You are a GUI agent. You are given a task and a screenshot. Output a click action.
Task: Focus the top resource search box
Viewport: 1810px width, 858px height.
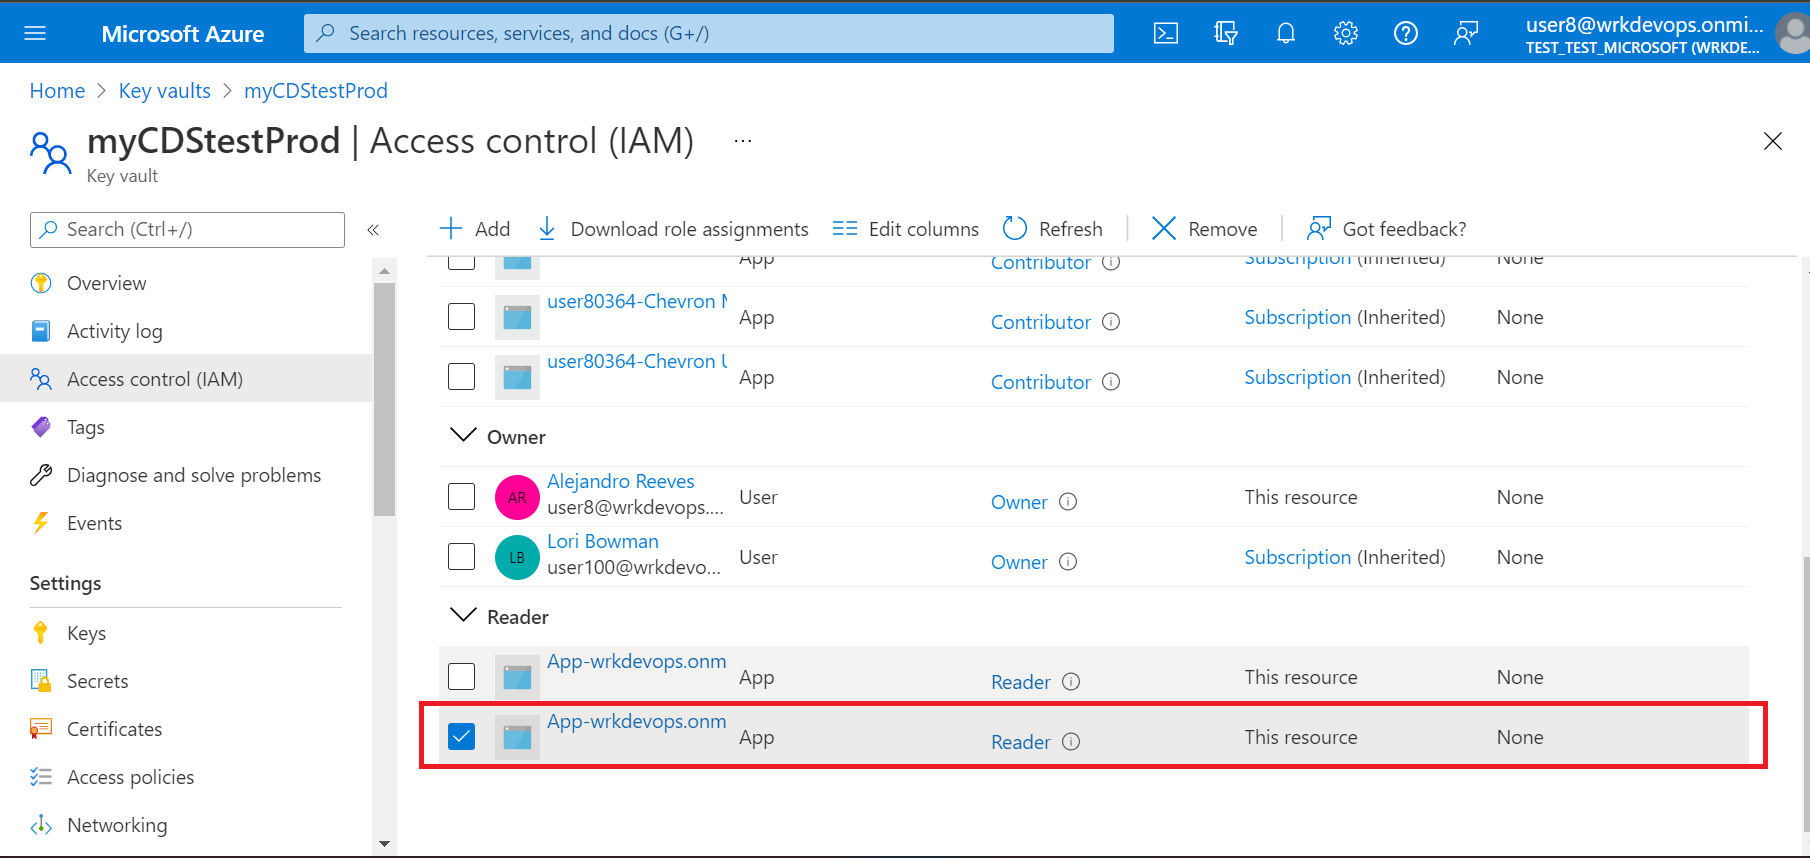[x=708, y=33]
